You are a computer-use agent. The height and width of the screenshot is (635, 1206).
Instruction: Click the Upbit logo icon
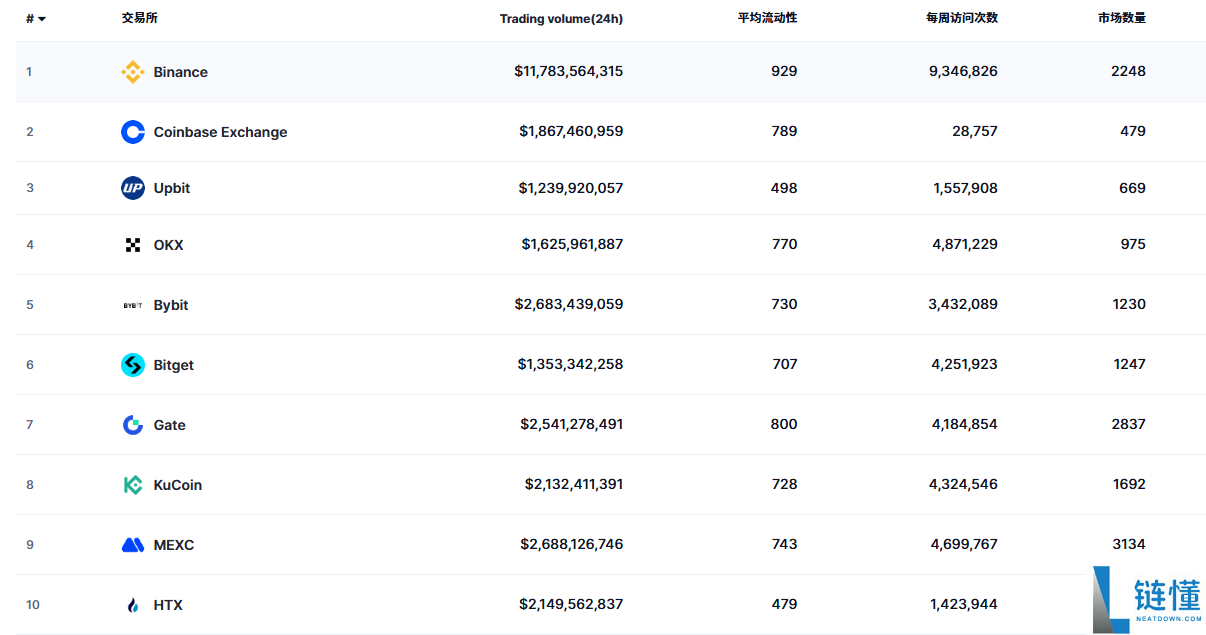[133, 188]
